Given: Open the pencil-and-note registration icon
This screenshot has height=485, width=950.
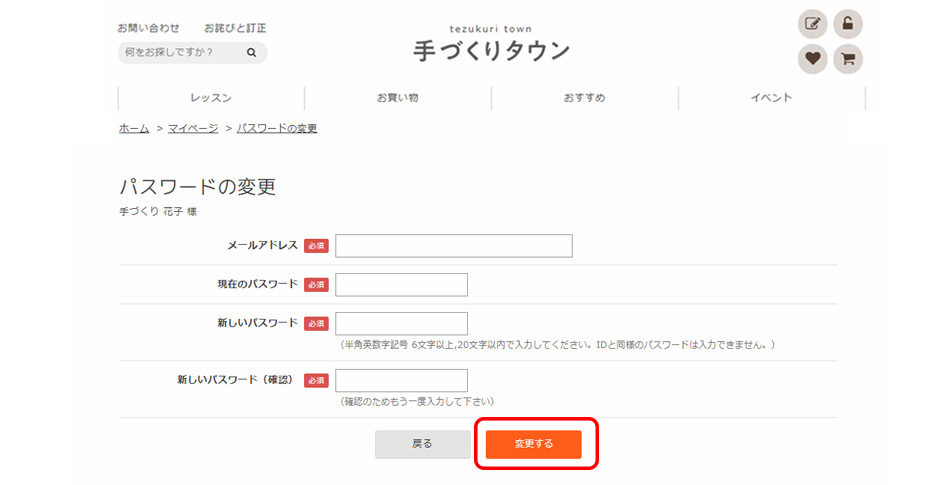Looking at the screenshot, I should click(813, 24).
